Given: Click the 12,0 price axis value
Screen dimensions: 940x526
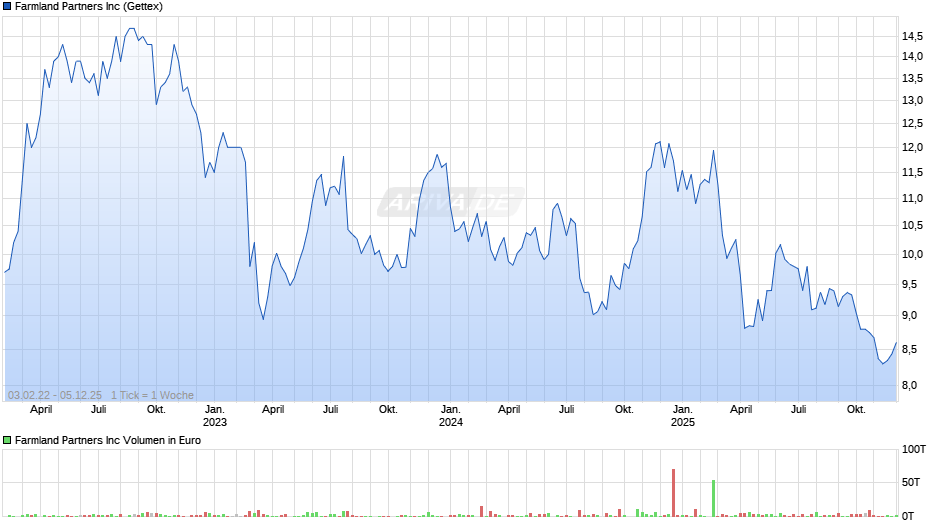Looking at the screenshot, I should 912,148.
